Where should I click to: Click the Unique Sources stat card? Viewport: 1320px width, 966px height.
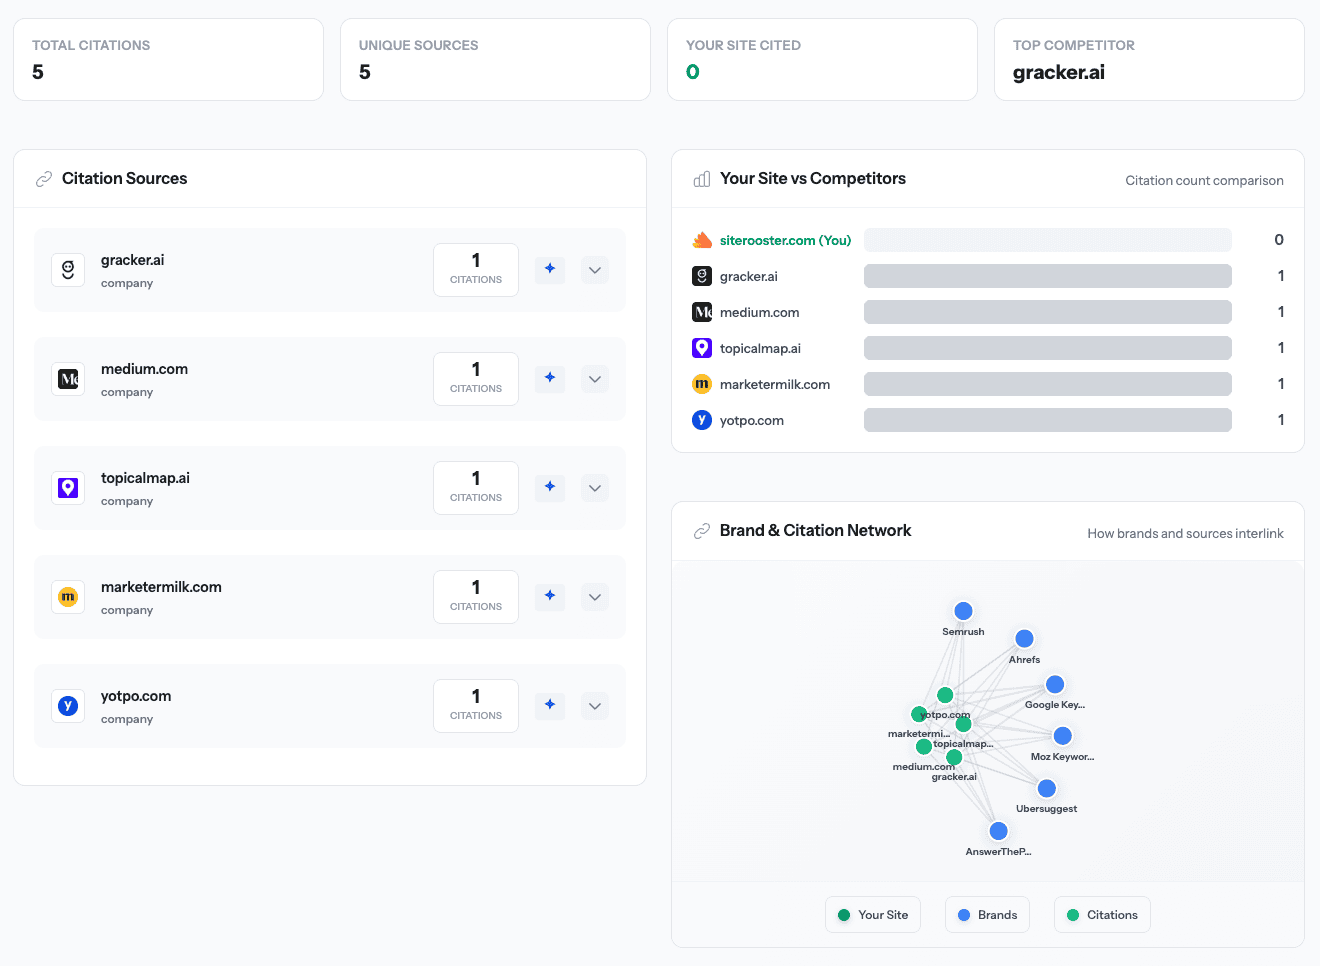click(495, 59)
